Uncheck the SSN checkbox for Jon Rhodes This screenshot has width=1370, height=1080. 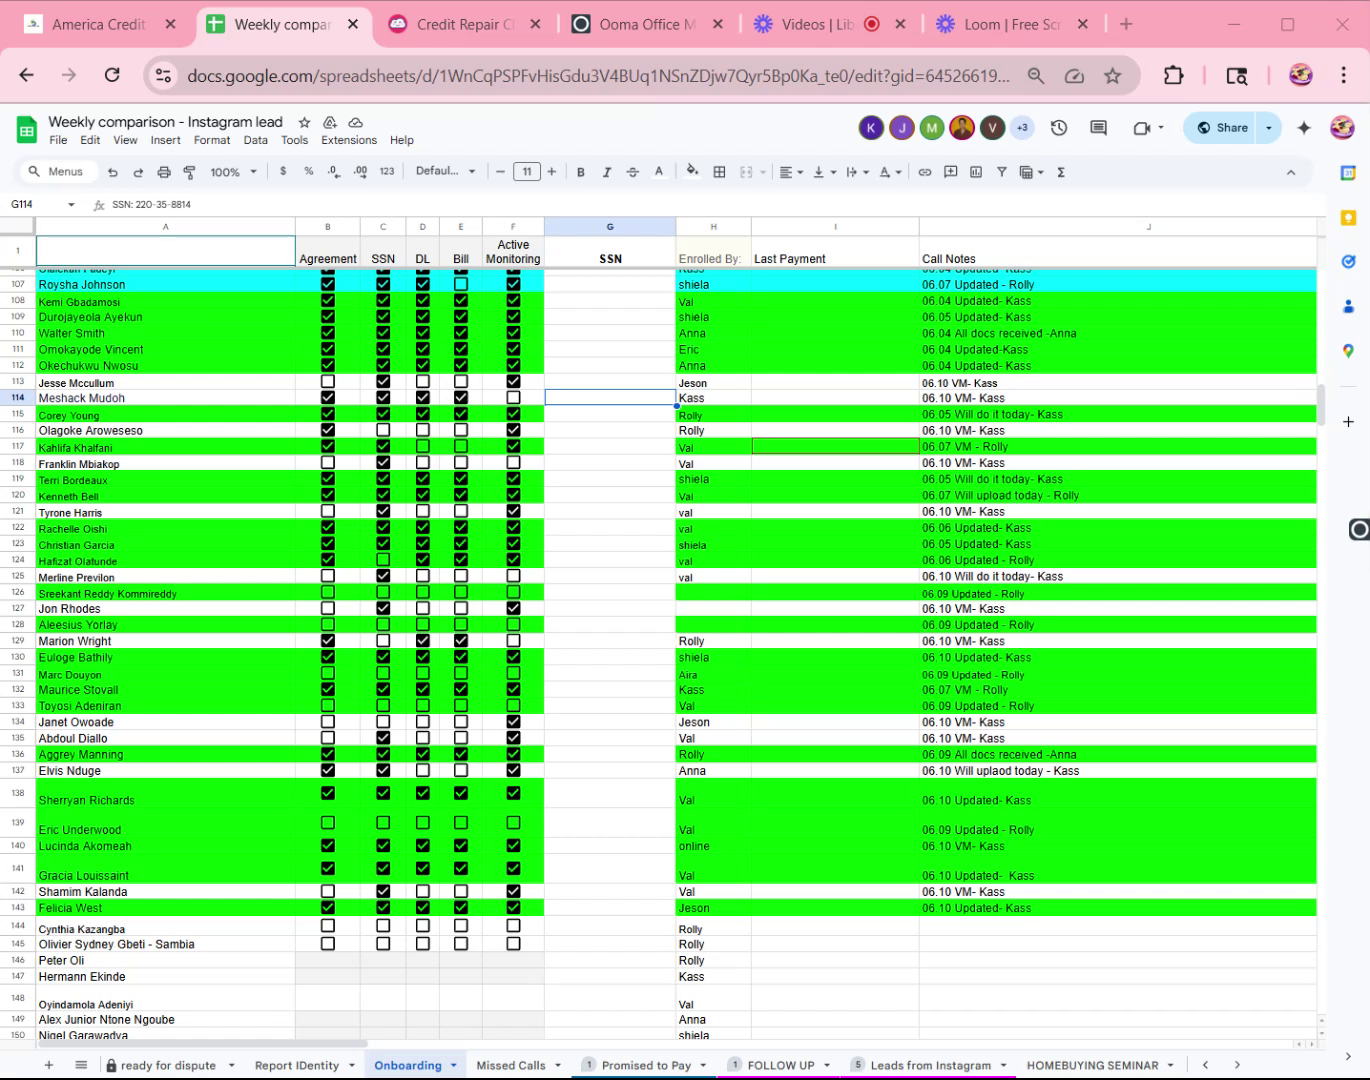383,608
